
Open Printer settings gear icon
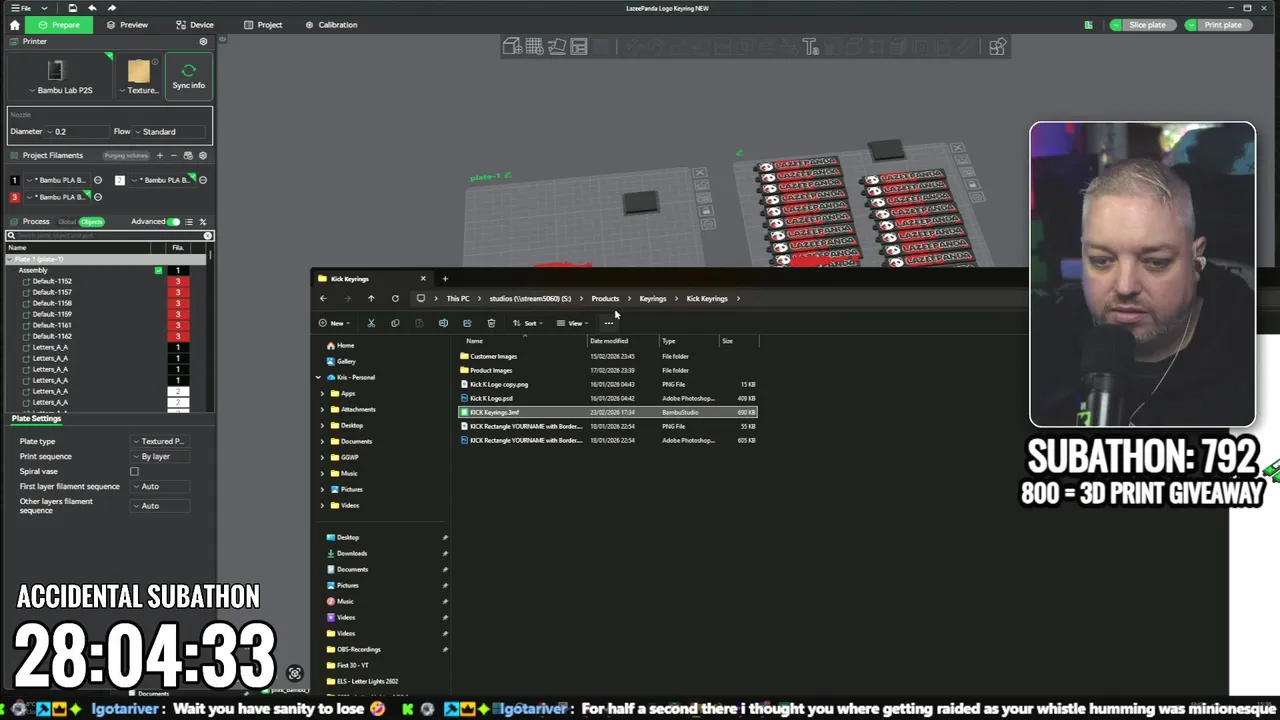pyautogui.click(x=204, y=42)
